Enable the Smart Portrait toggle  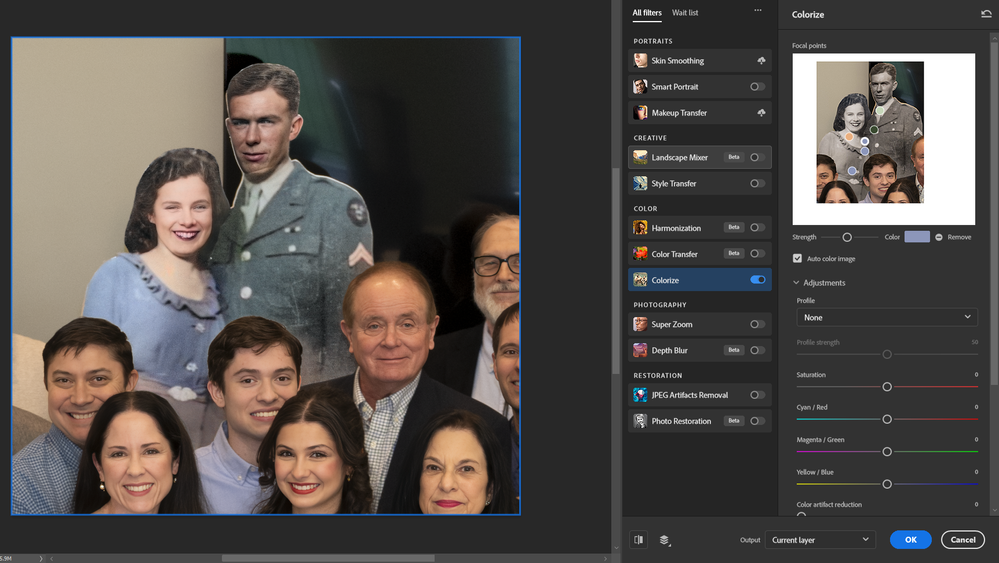757,87
